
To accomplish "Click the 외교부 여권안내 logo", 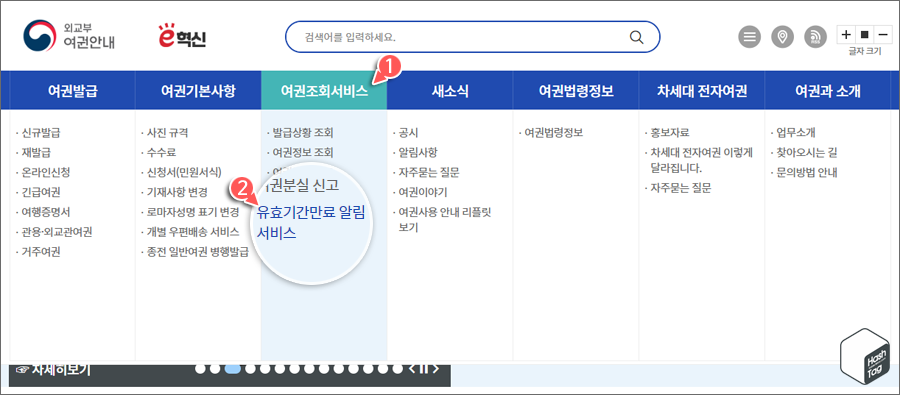I will point(68,36).
